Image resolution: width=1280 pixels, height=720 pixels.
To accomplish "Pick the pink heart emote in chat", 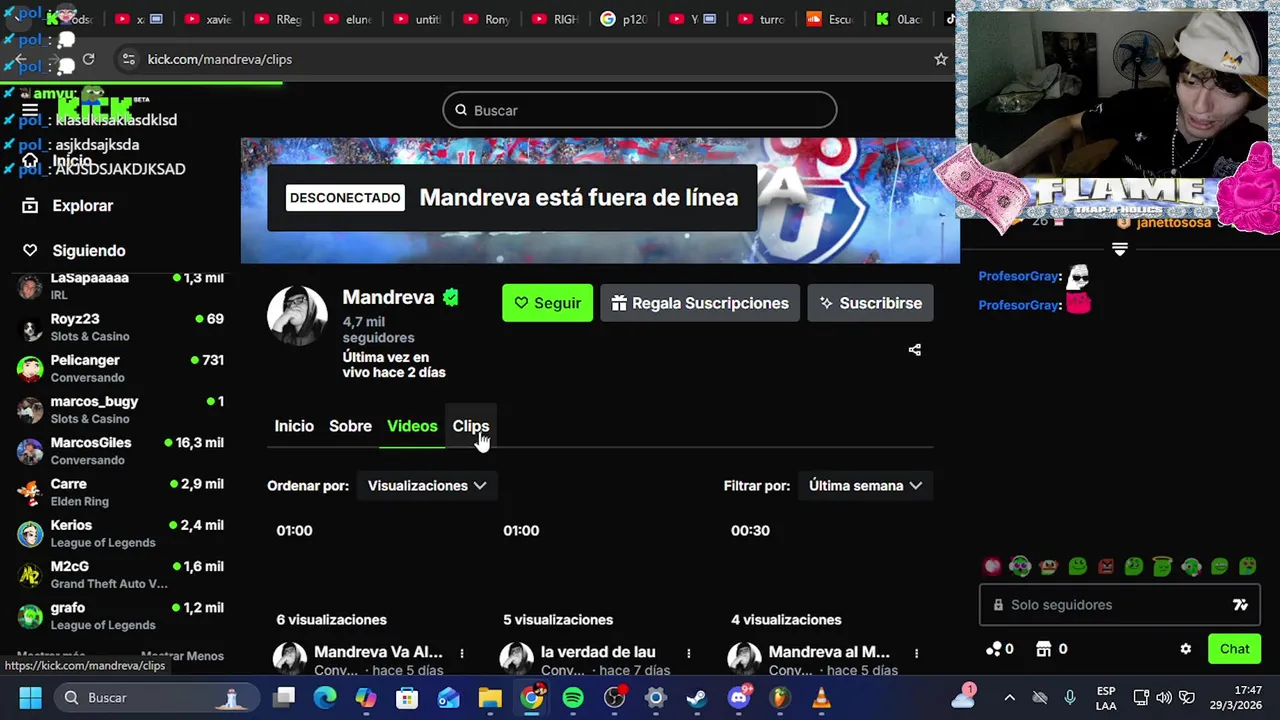I will (992, 566).
